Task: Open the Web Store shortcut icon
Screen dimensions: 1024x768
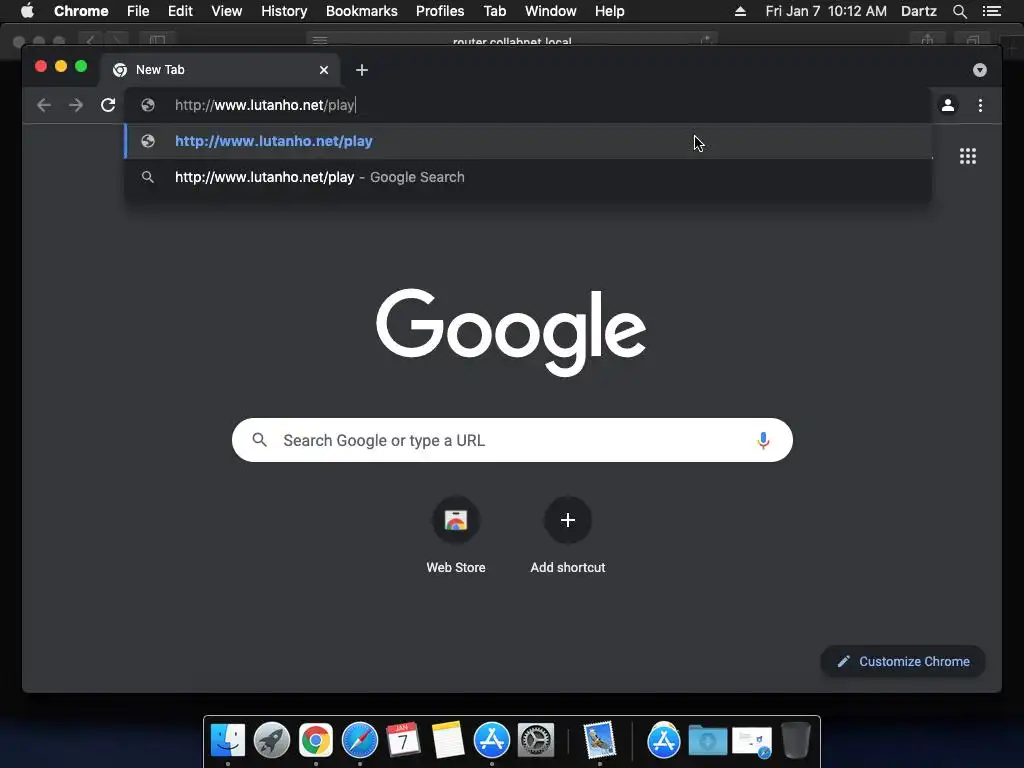Action: pos(456,520)
